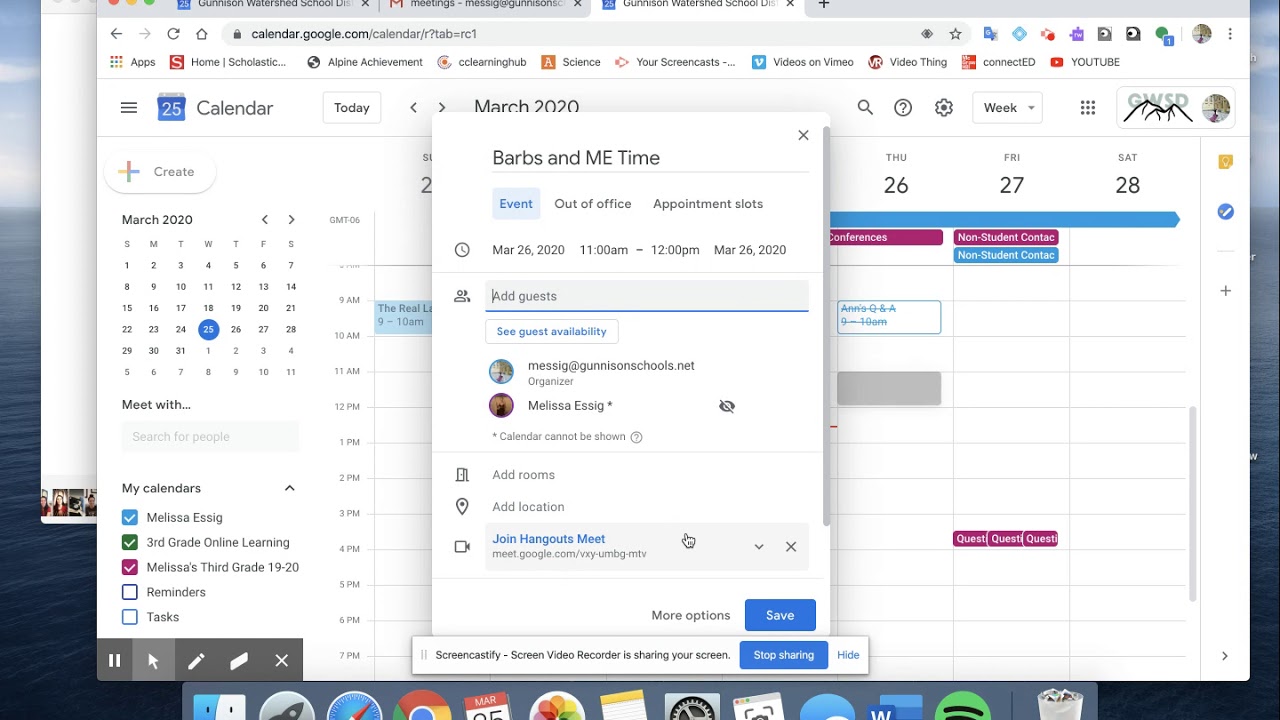This screenshot has width=1280, height=720.
Task: Select the Screencastify pen tool
Action: [196, 661]
